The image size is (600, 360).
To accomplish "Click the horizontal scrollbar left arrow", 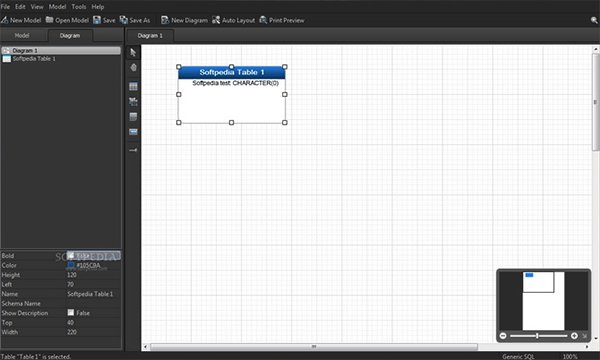I will [x=145, y=347].
